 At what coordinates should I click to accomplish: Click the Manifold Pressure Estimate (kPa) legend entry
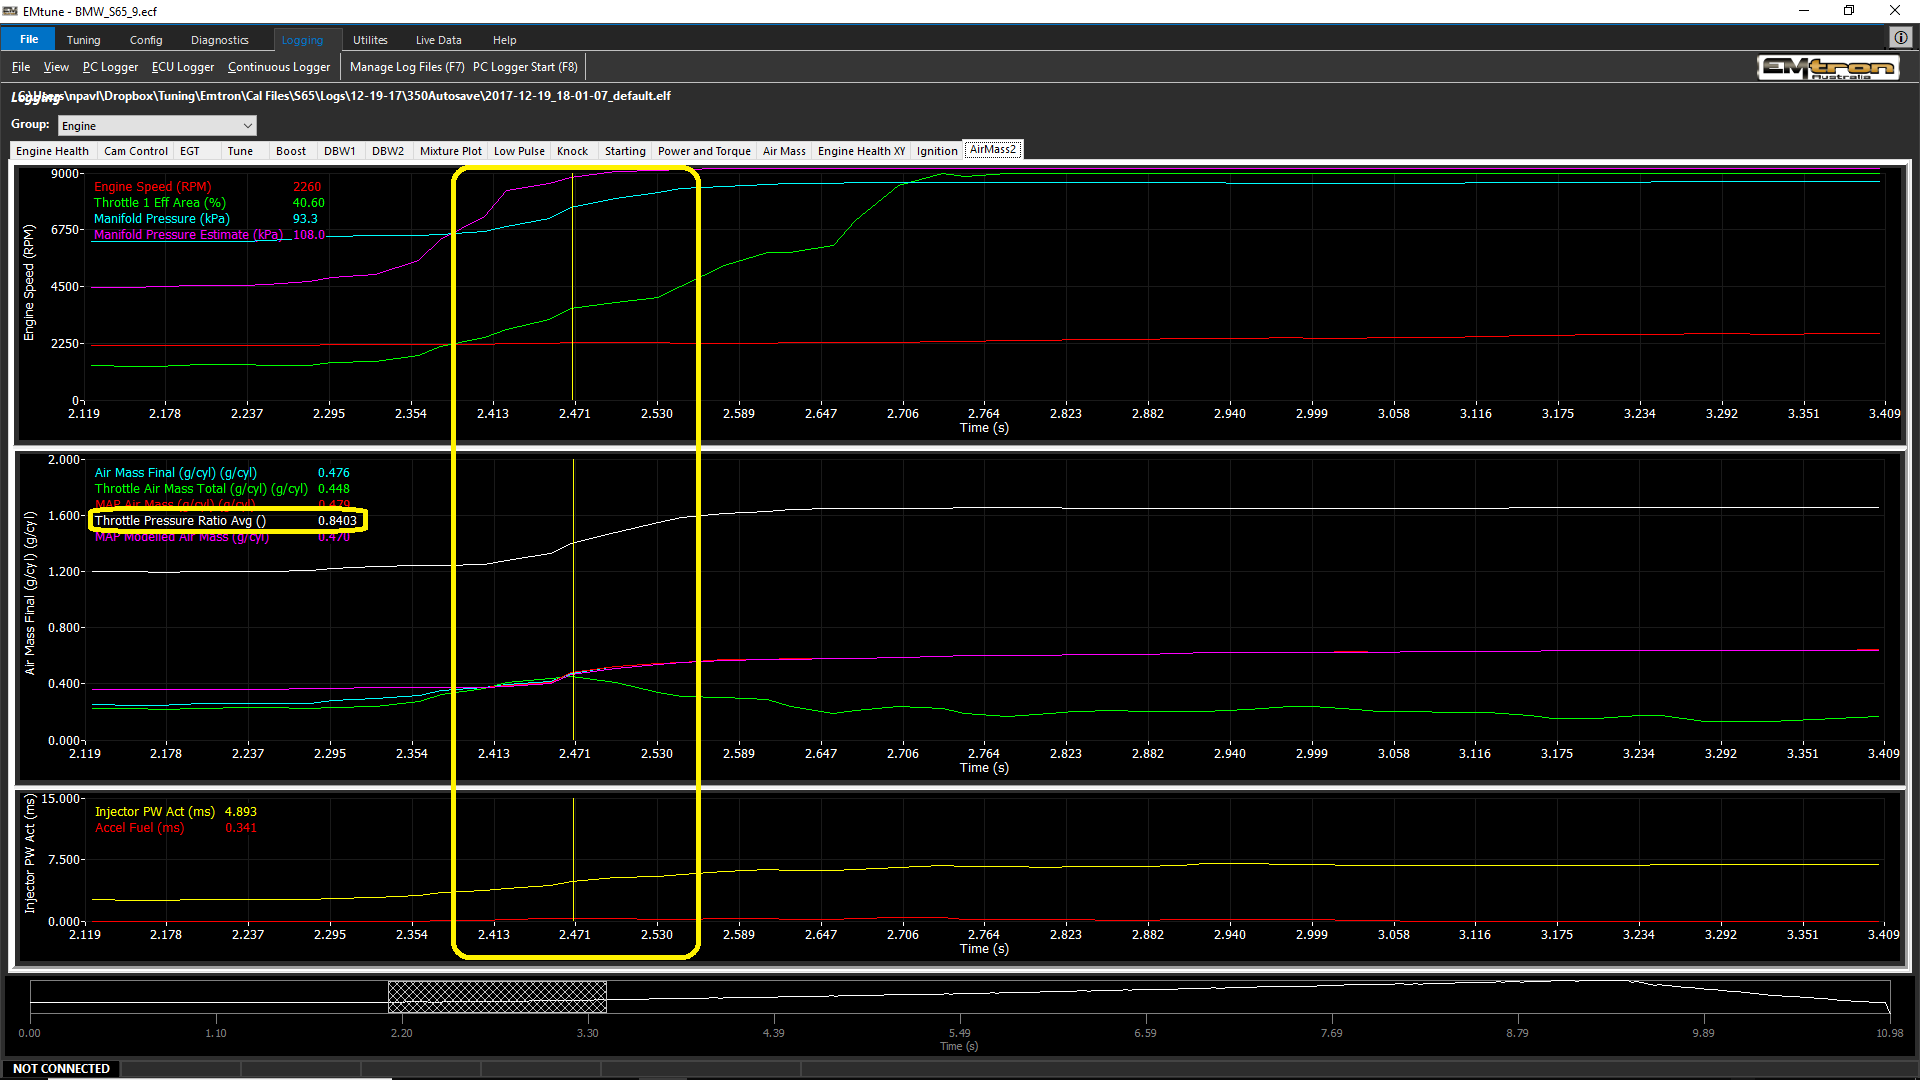[x=189, y=235]
